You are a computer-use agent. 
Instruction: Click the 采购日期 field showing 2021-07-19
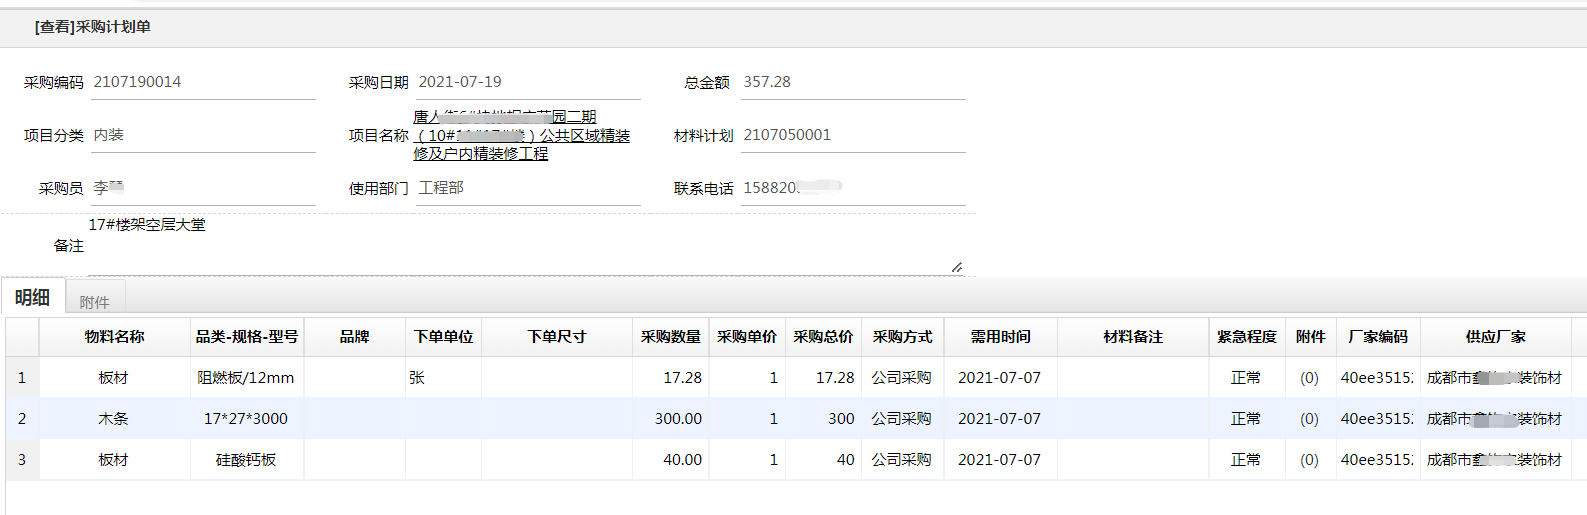click(527, 83)
